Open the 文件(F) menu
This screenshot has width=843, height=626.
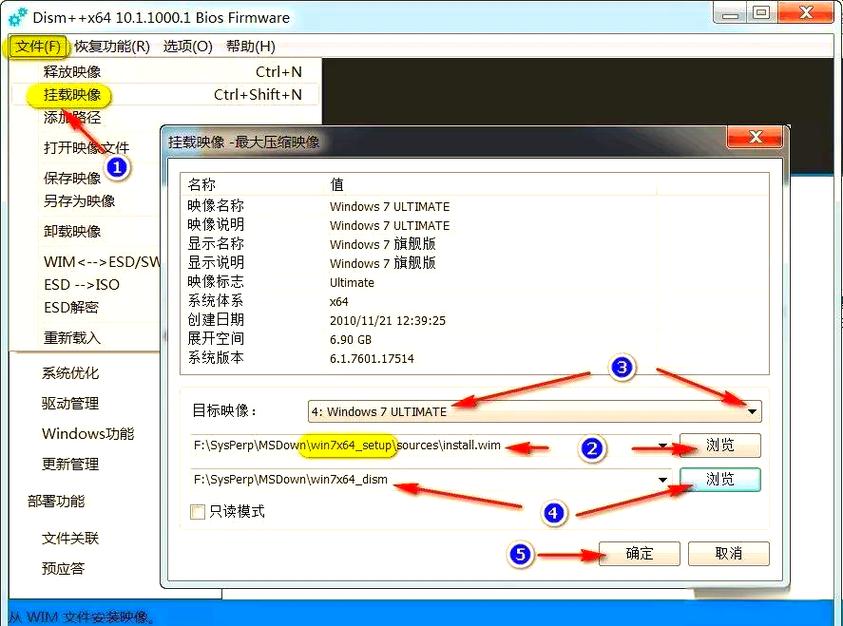pos(38,47)
